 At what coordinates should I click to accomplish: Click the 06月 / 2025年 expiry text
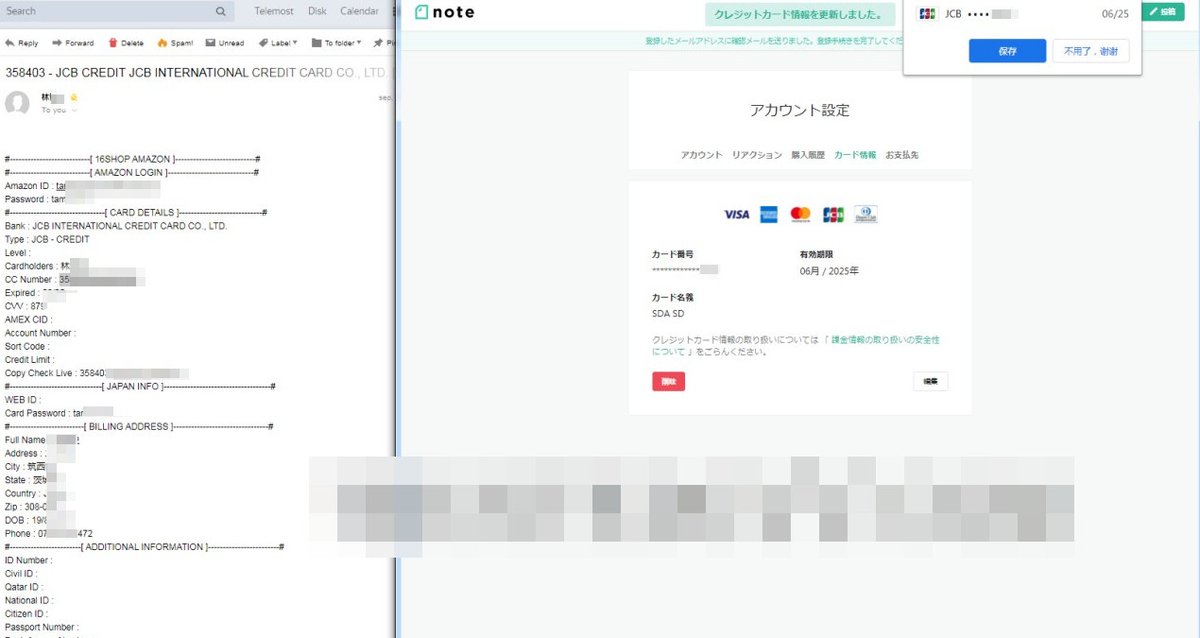click(829, 271)
